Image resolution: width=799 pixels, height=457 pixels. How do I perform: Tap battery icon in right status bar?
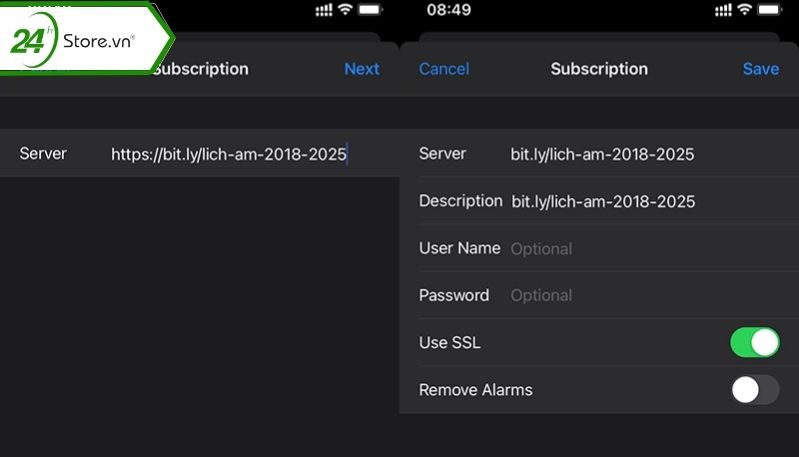tap(770, 9)
